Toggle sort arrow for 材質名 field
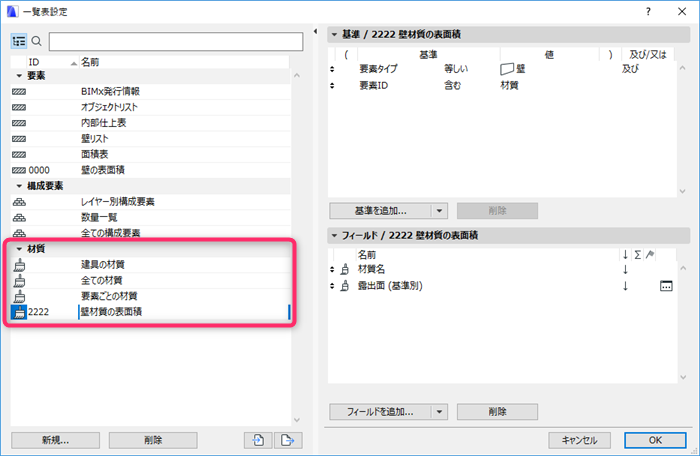 tap(625, 269)
